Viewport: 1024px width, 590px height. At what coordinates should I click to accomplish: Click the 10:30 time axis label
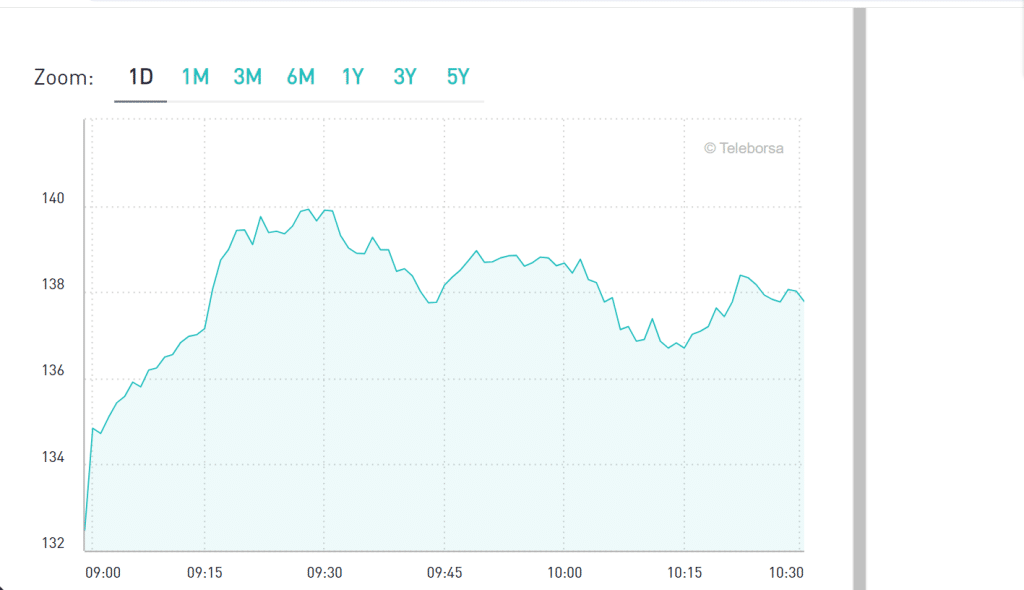coord(787,572)
